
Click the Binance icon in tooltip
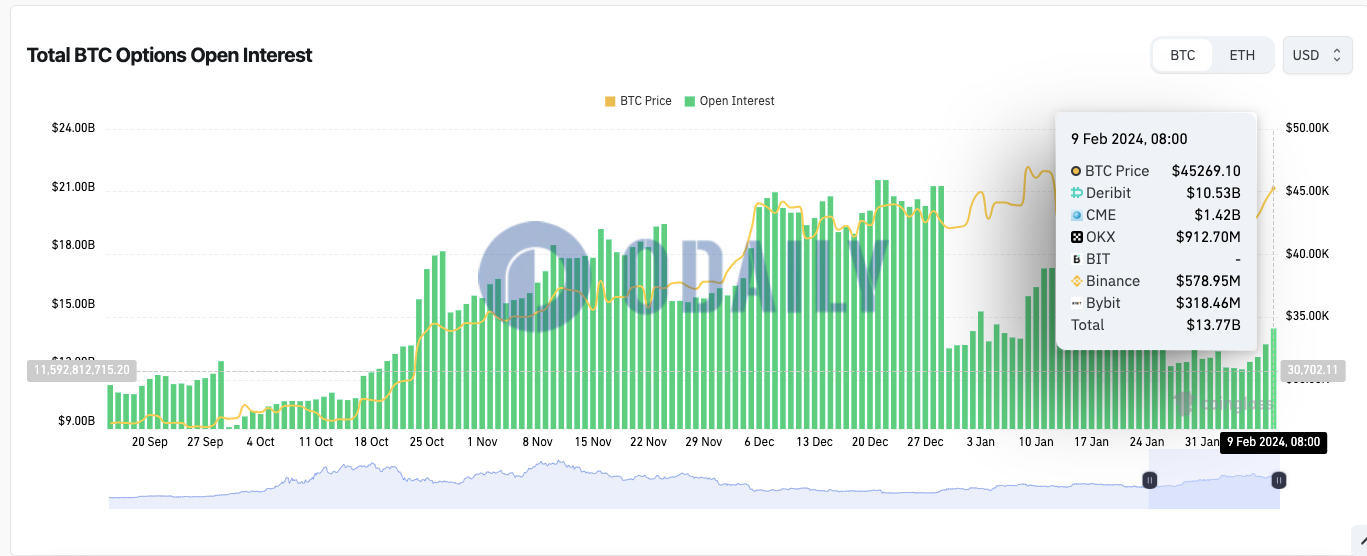click(x=1076, y=281)
